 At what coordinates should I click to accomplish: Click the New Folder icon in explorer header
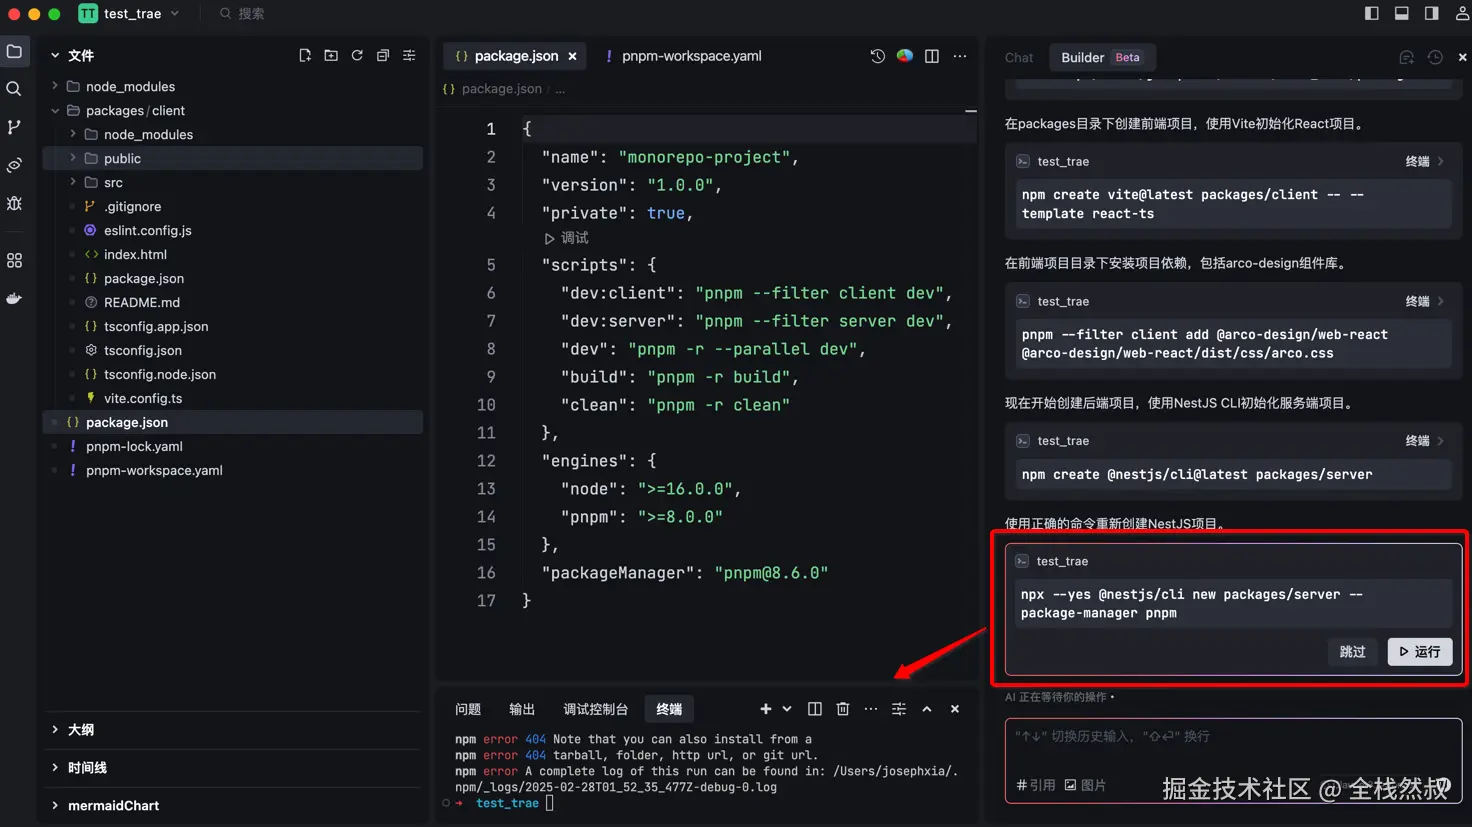tap(331, 56)
